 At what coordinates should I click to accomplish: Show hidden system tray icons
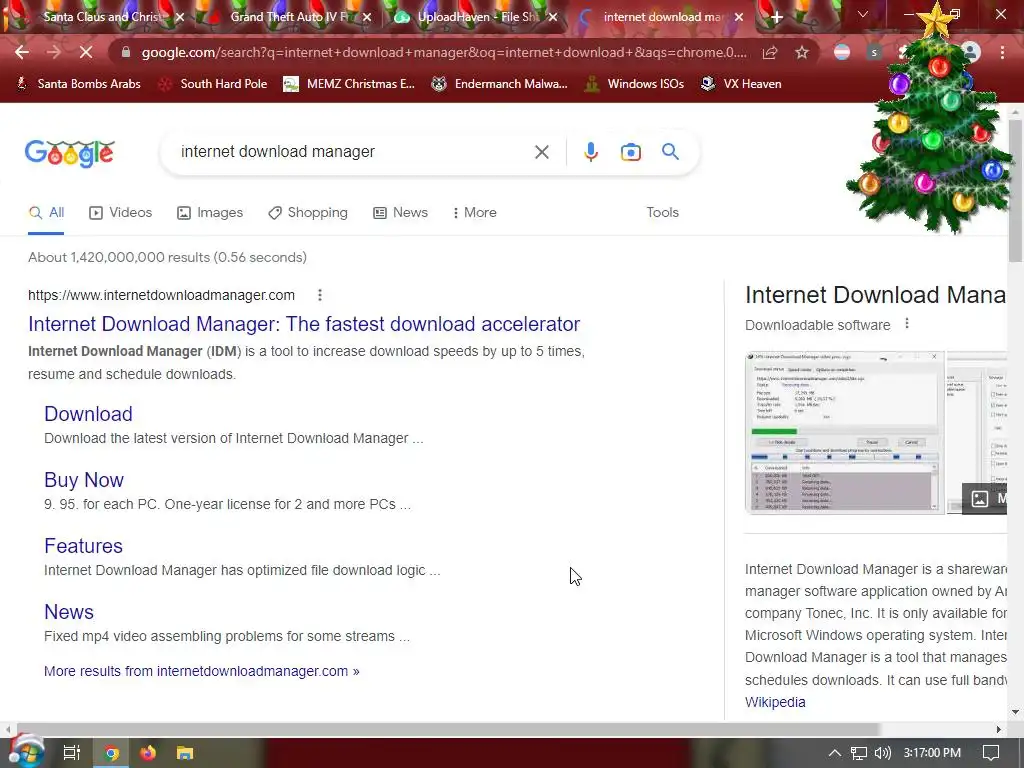[834, 753]
